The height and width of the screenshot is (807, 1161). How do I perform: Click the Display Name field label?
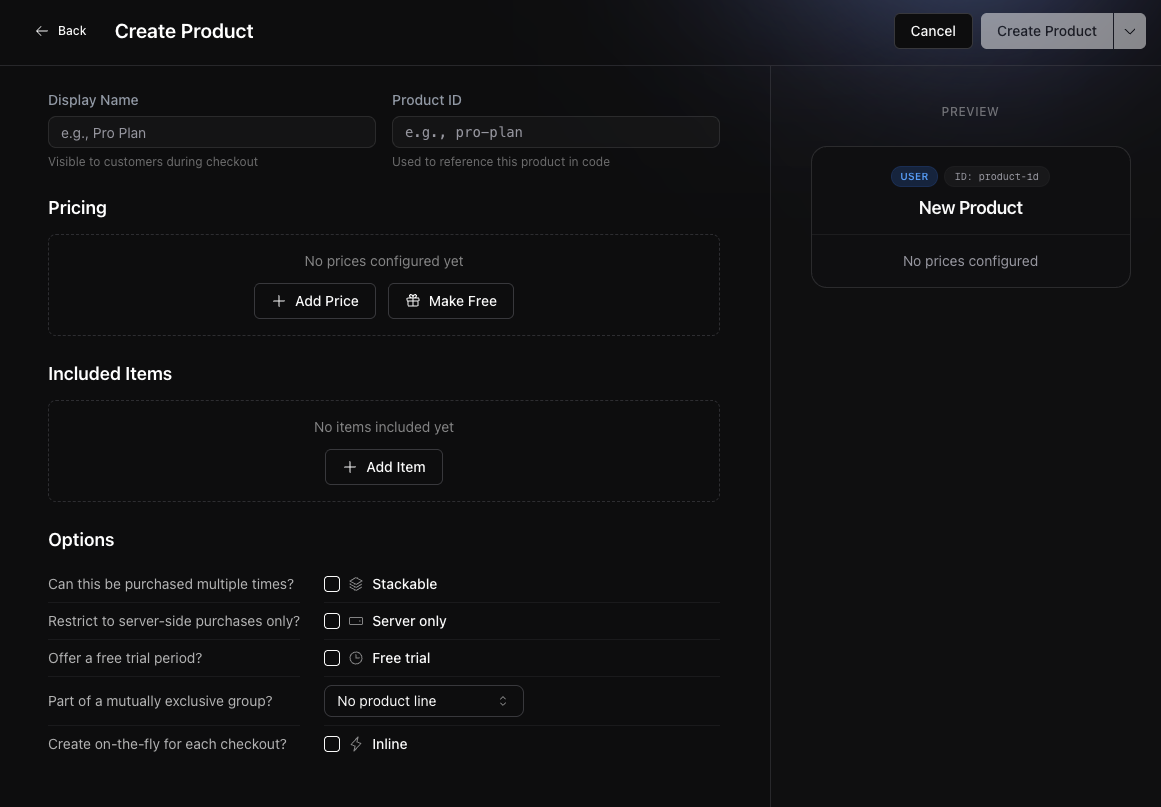[93, 100]
